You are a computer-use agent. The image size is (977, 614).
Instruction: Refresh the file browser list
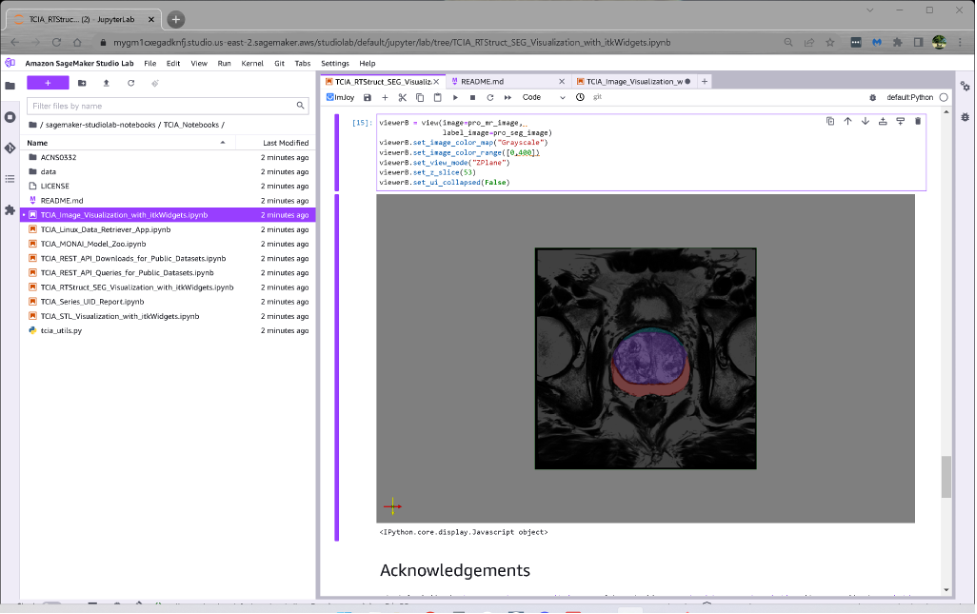[x=130, y=83]
